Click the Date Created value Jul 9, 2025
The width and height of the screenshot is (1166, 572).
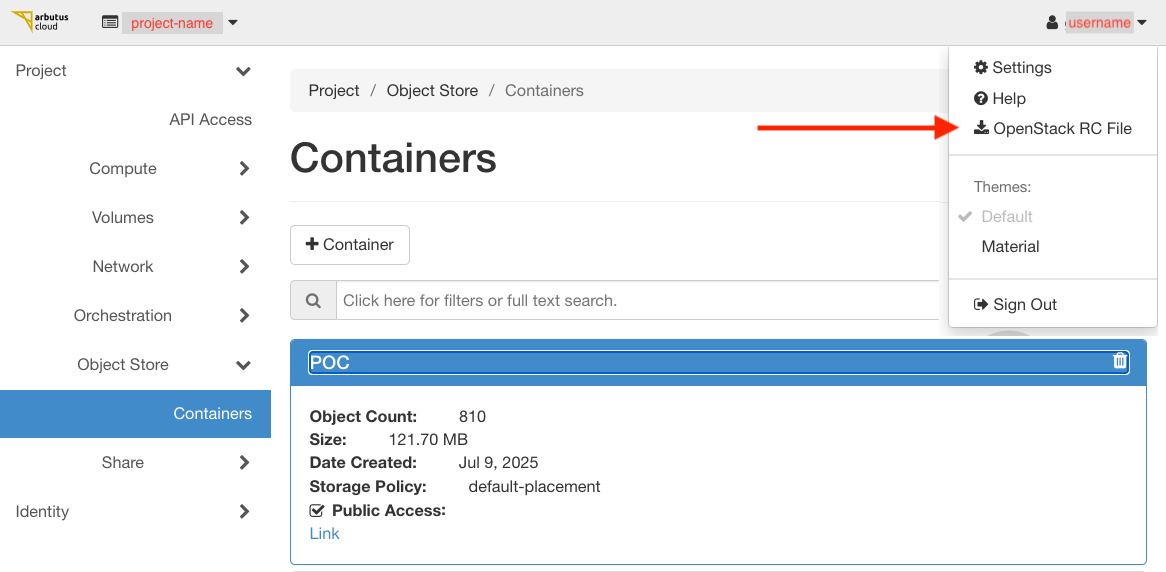point(498,463)
